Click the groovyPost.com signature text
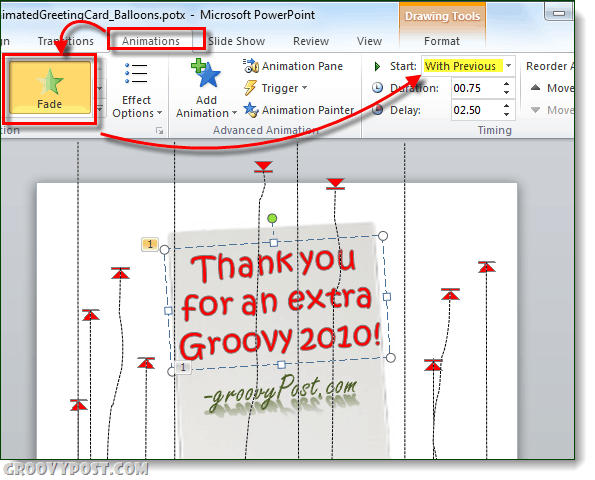 pyautogui.click(x=282, y=392)
